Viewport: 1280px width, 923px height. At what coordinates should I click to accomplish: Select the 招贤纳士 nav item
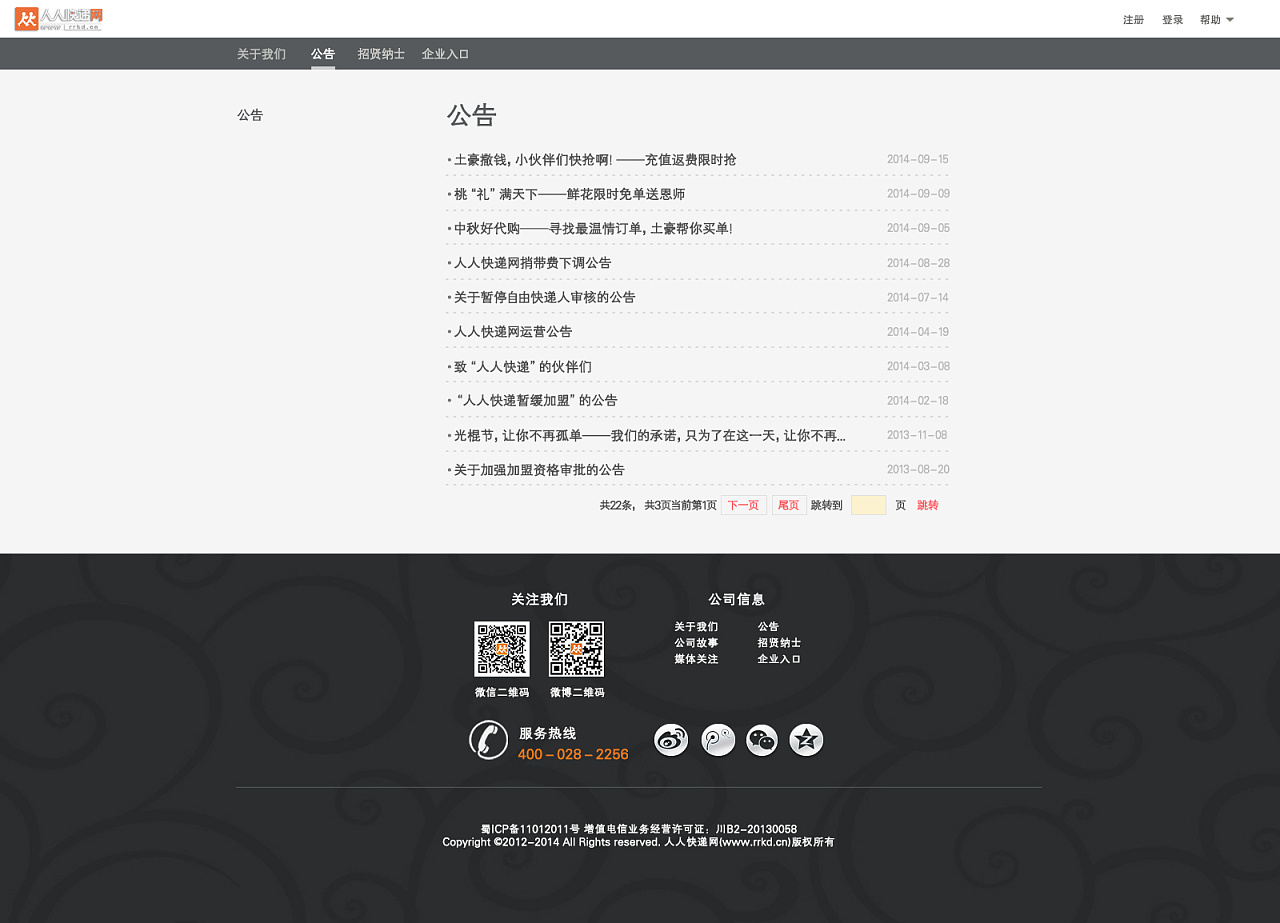(381, 54)
